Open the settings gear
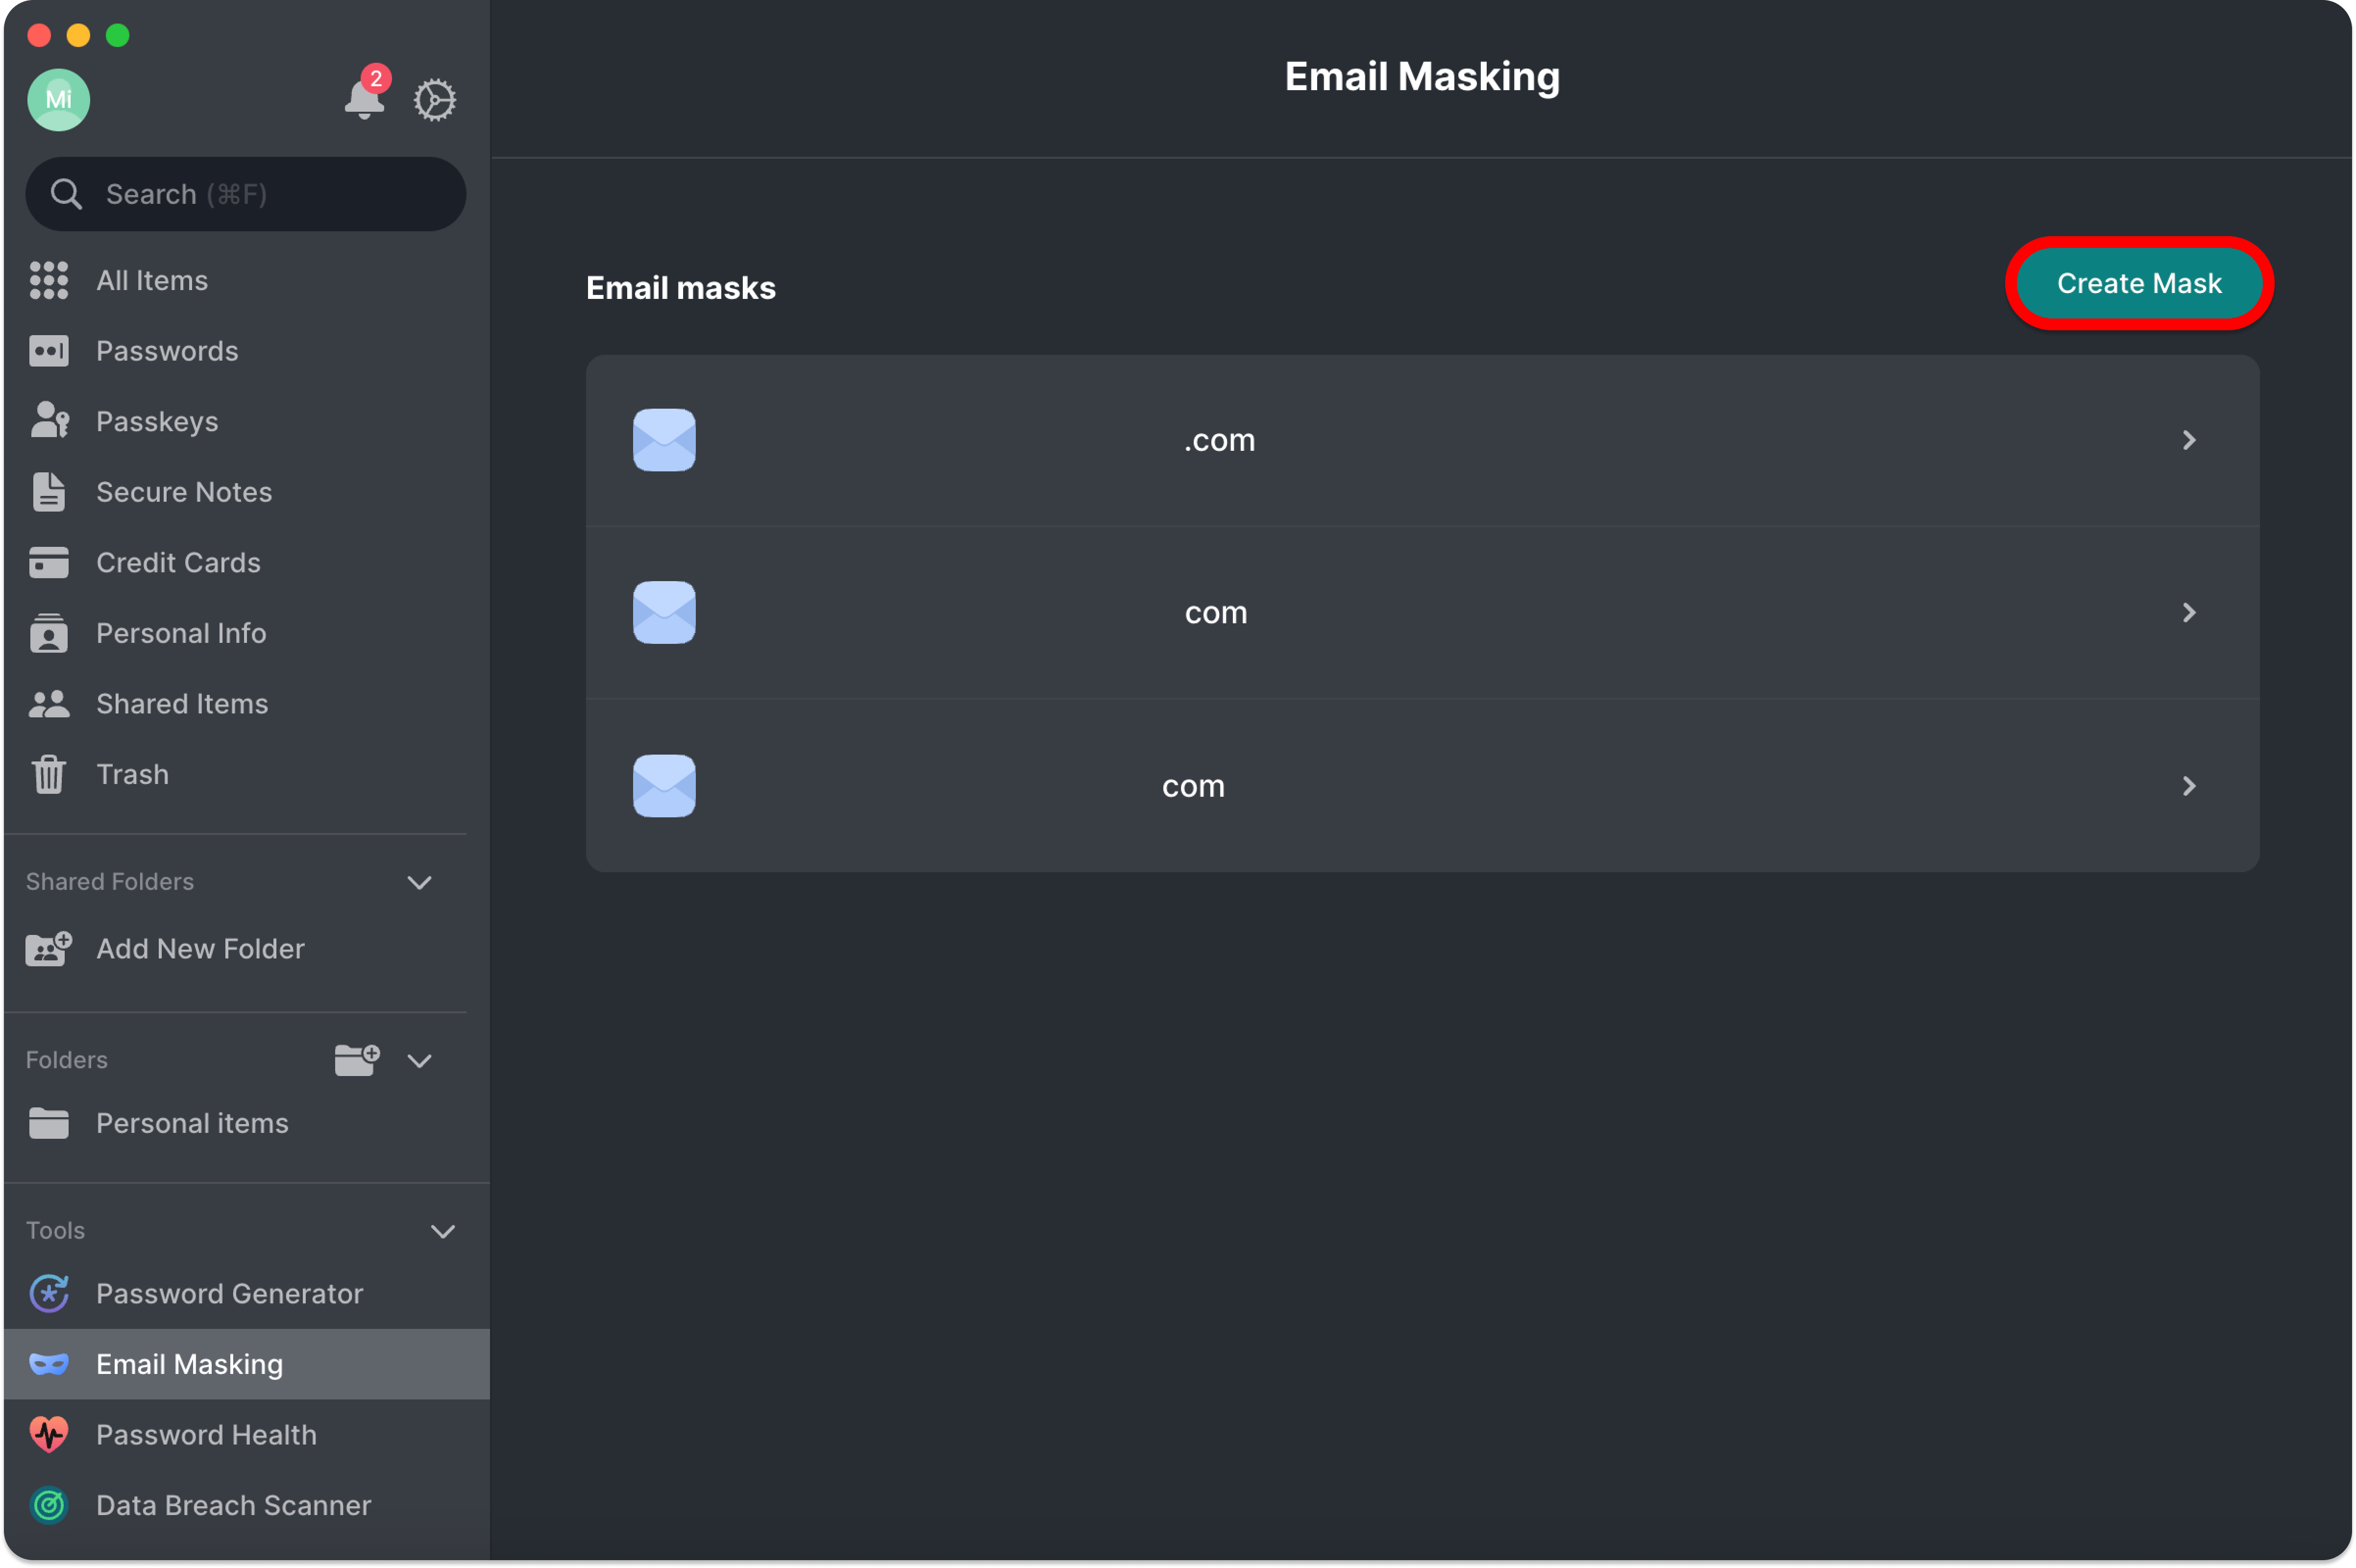The width and height of the screenshot is (2356, 1568). coord(435,100)
